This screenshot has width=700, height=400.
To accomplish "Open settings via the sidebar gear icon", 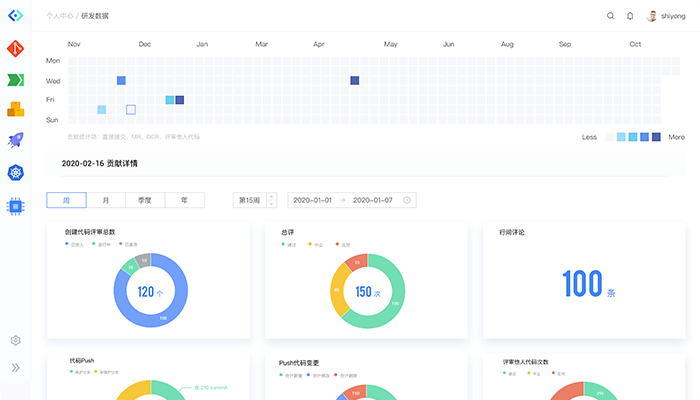I will 16,340.
